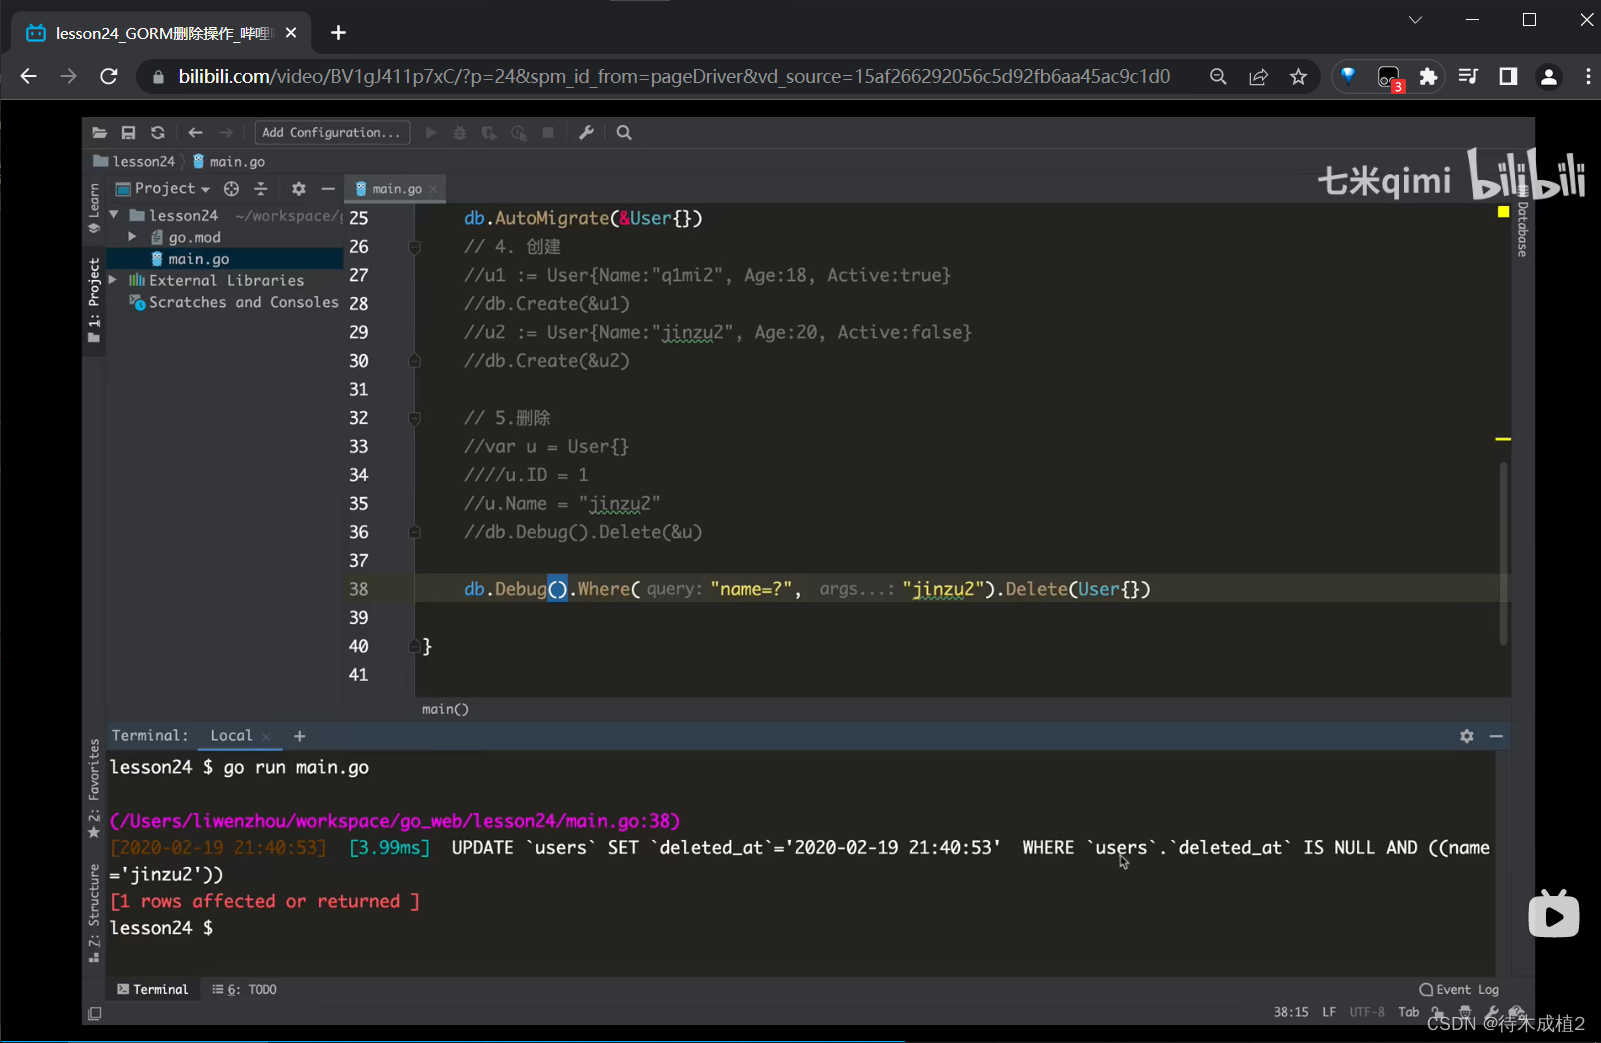
Task: Toggle fold marker at line 32
Action: click(x=414, y=418)
